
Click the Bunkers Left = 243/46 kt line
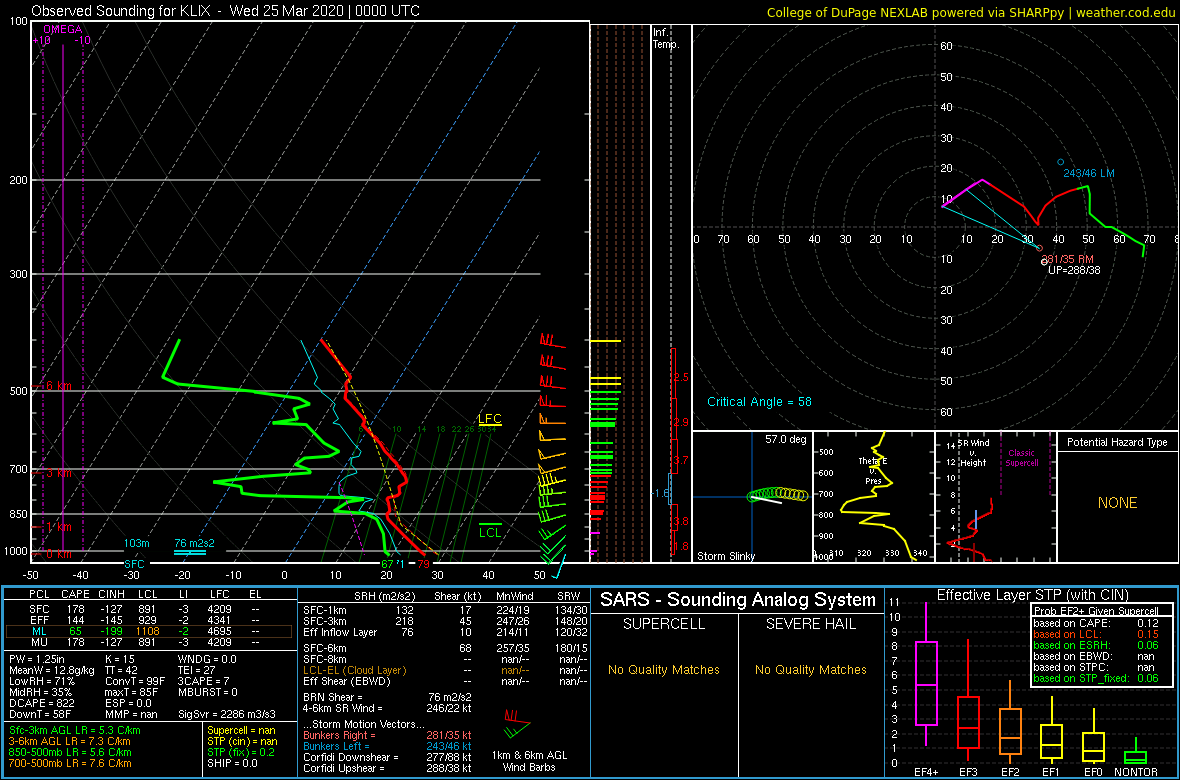pos(388,745)
